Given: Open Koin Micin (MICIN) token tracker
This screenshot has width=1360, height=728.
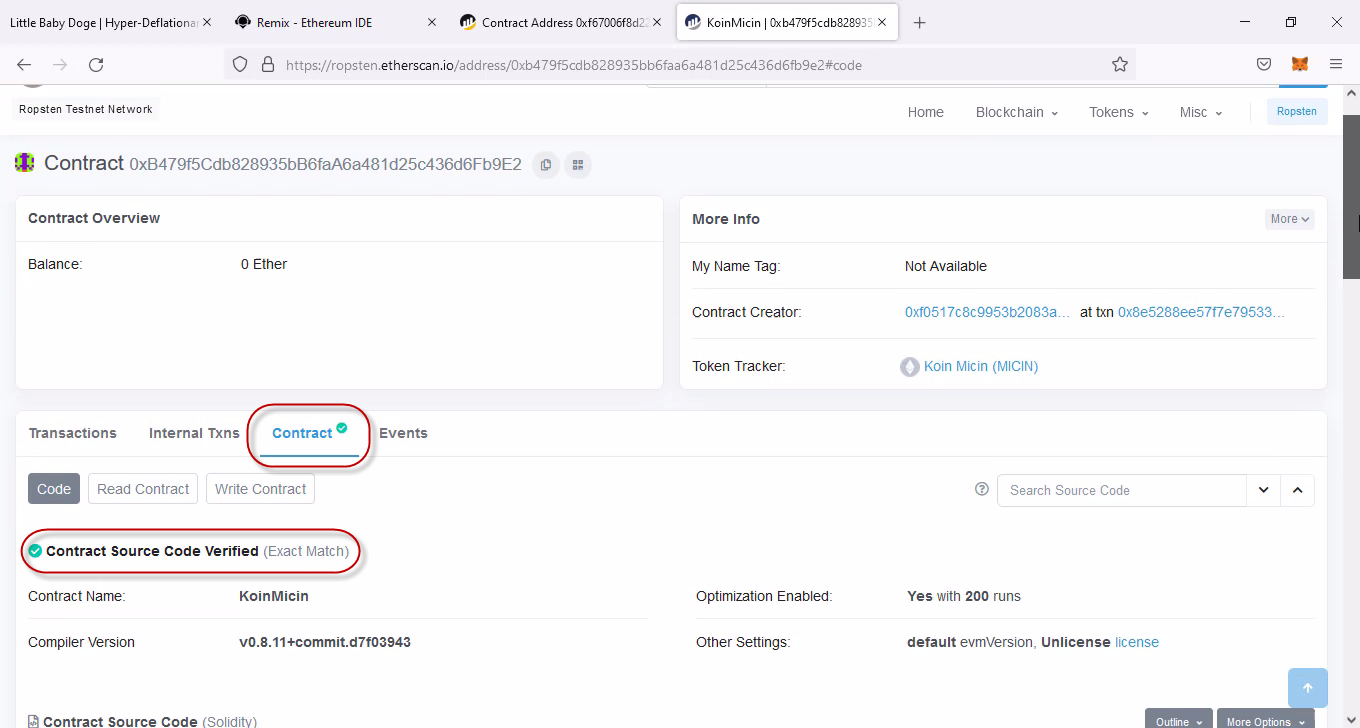Looking at the screenshot, I should (x=980, y=366).
